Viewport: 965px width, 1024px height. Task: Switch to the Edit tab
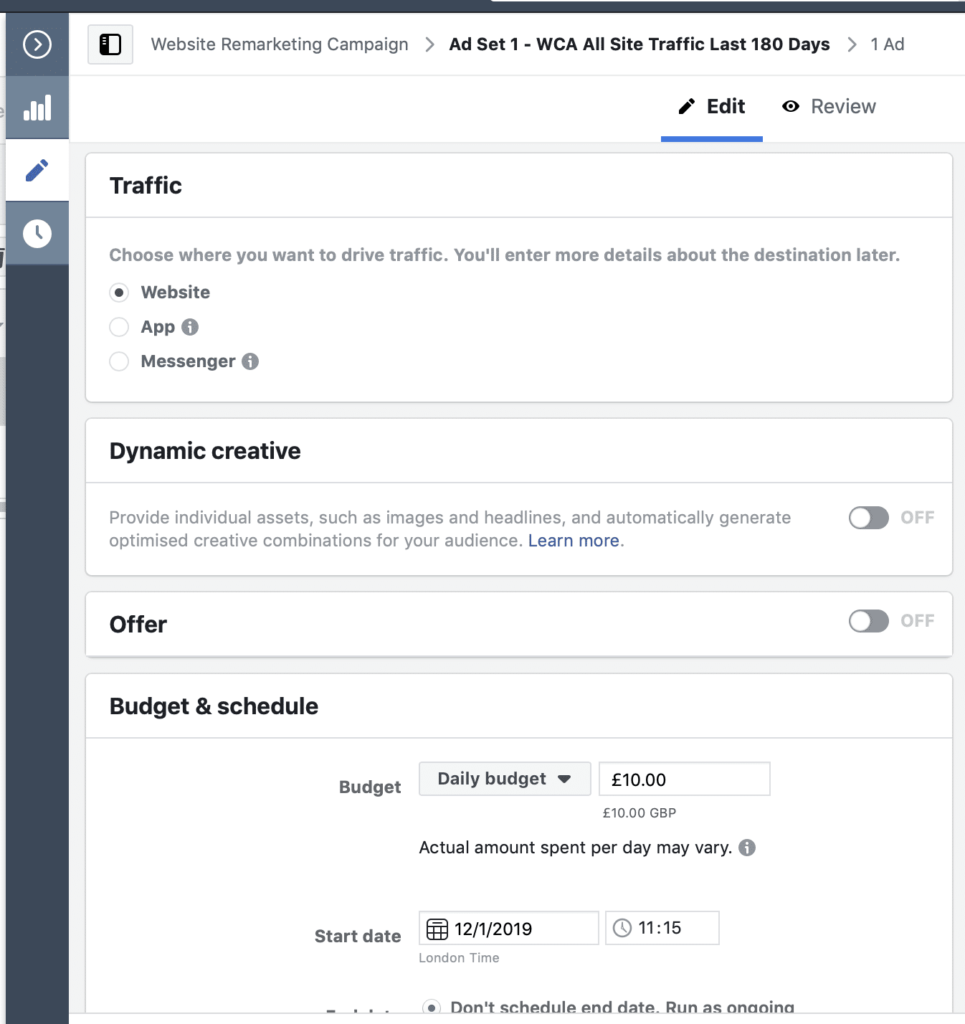click(712, 106)
